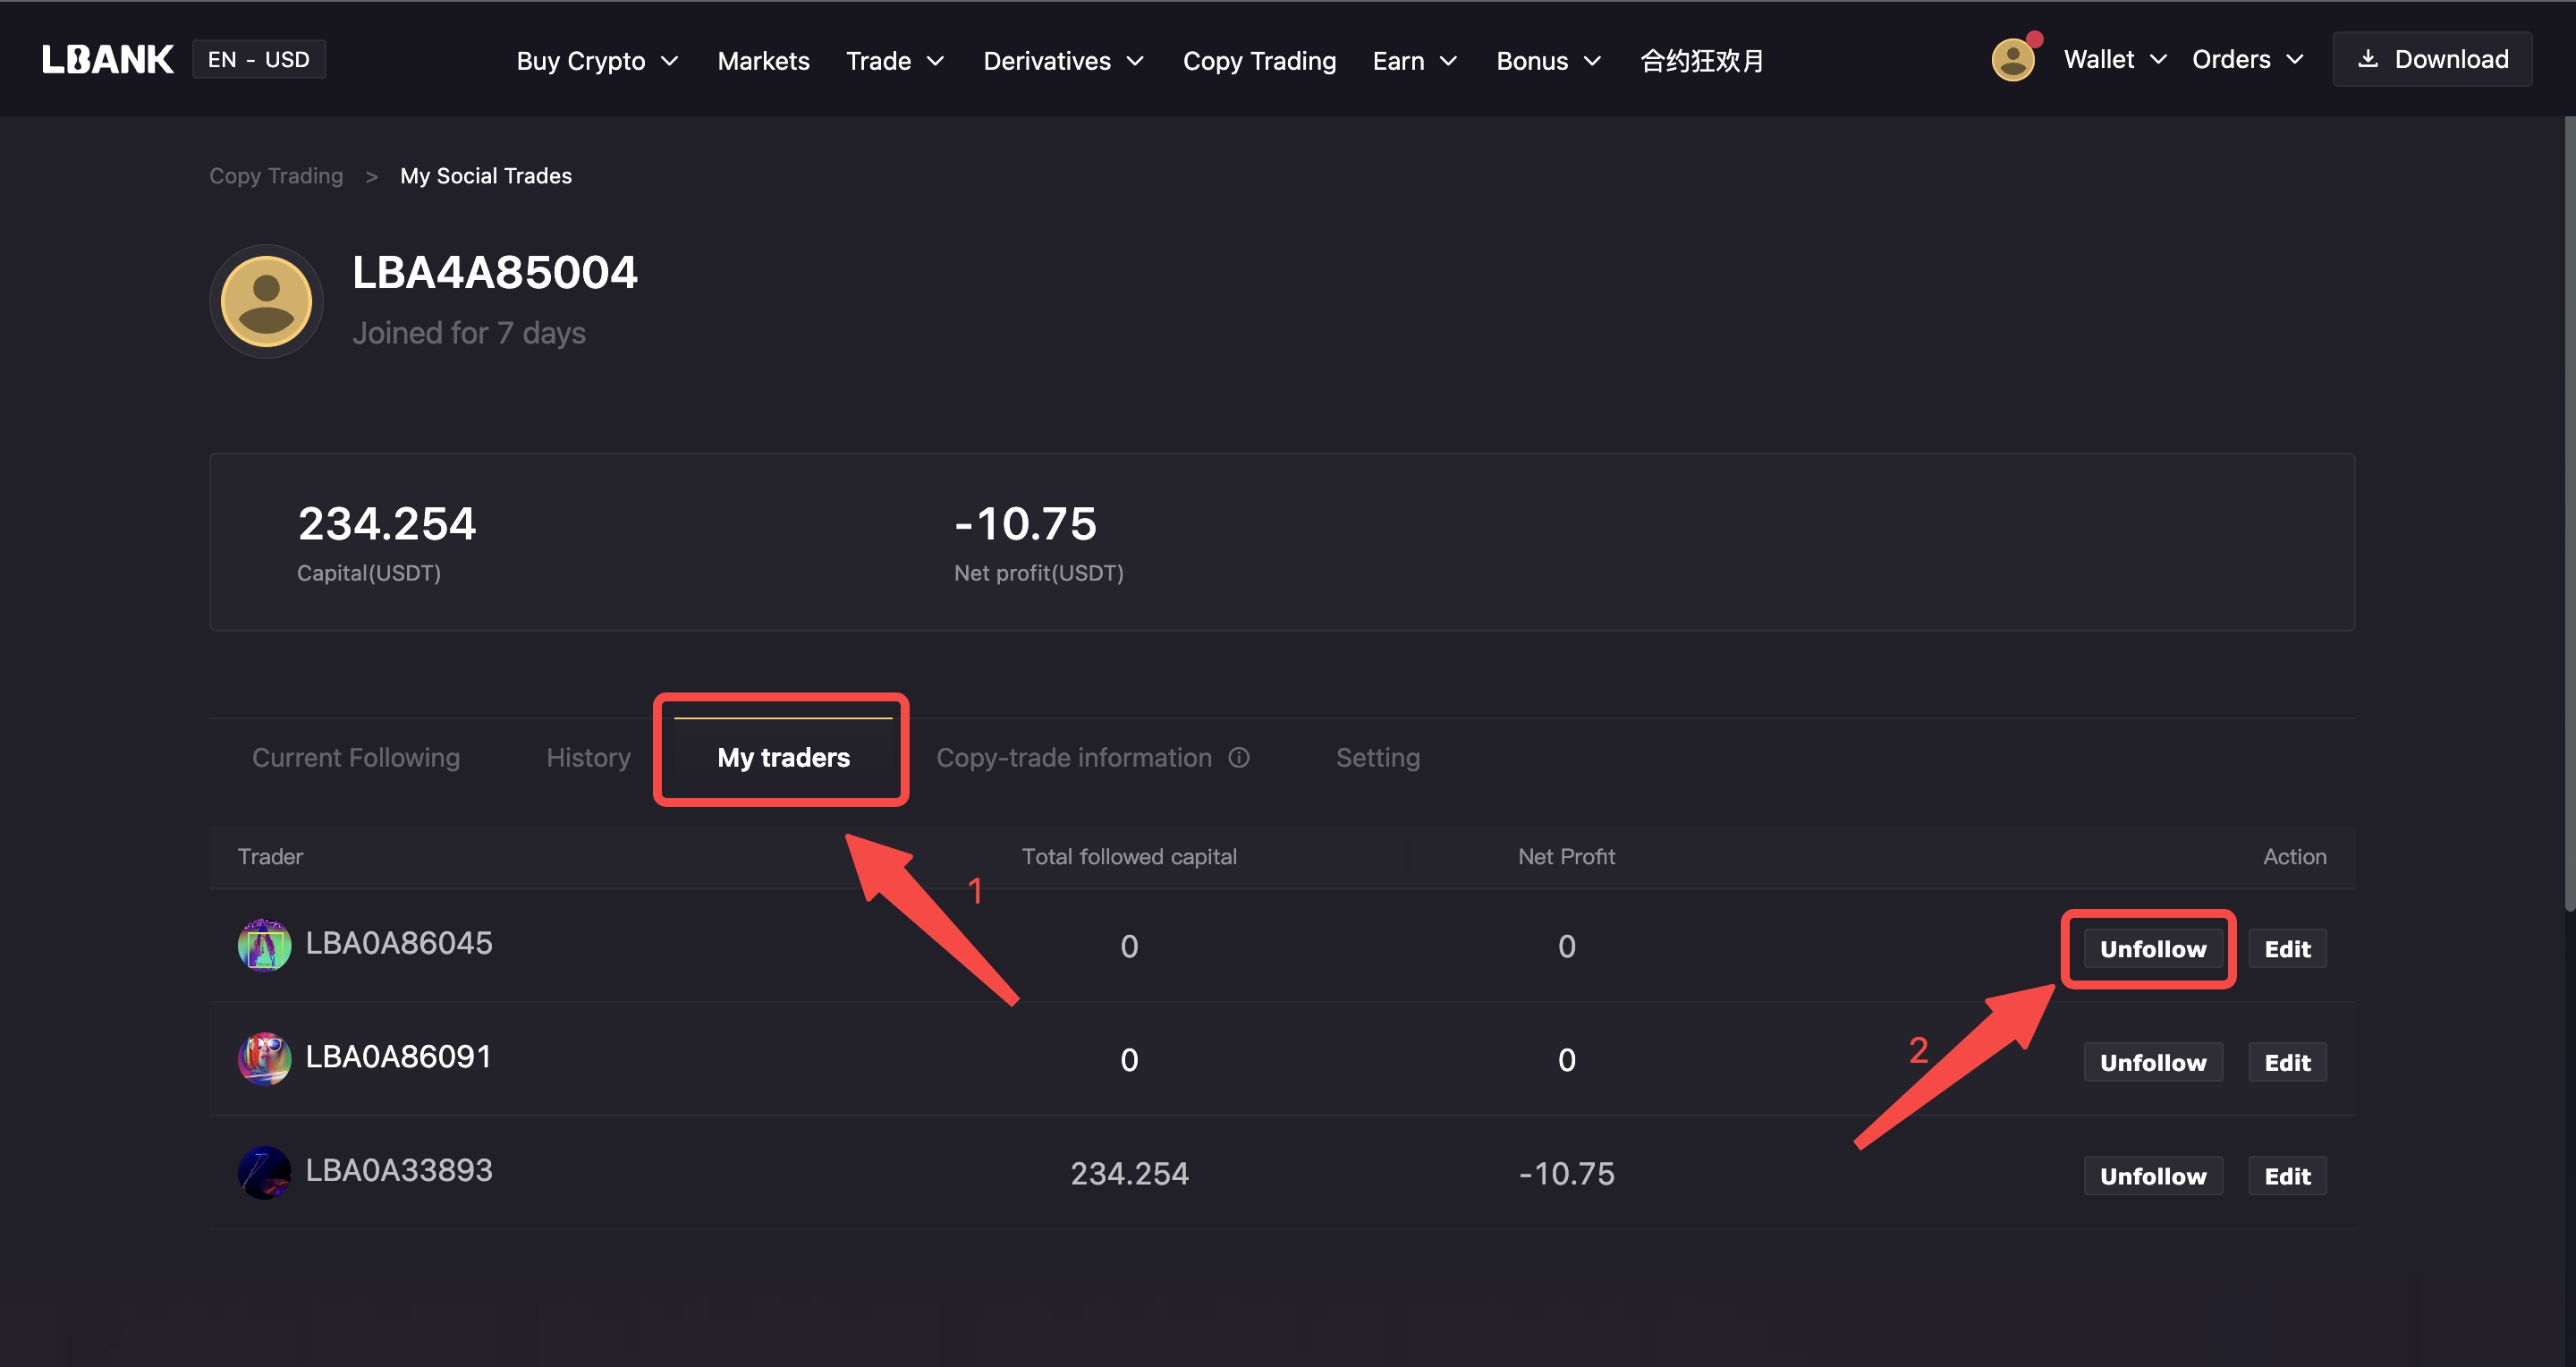Click the Trader column header

[270, 857]
